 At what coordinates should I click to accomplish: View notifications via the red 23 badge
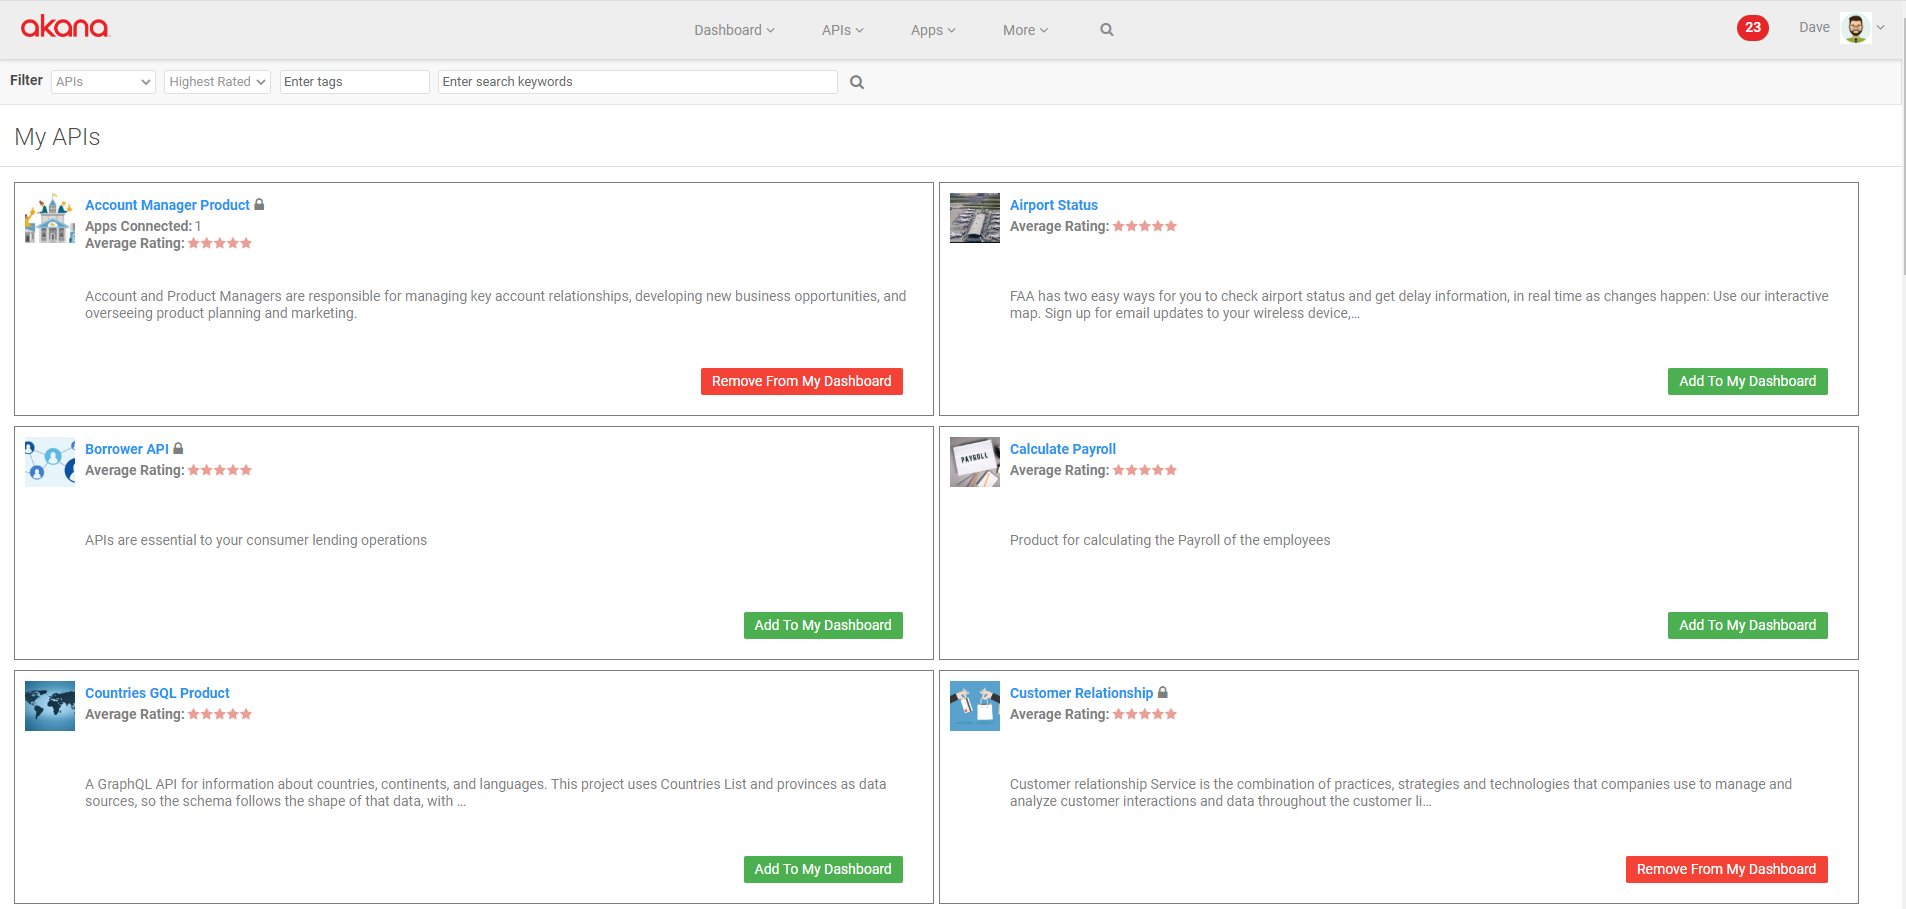point(1752,27)
